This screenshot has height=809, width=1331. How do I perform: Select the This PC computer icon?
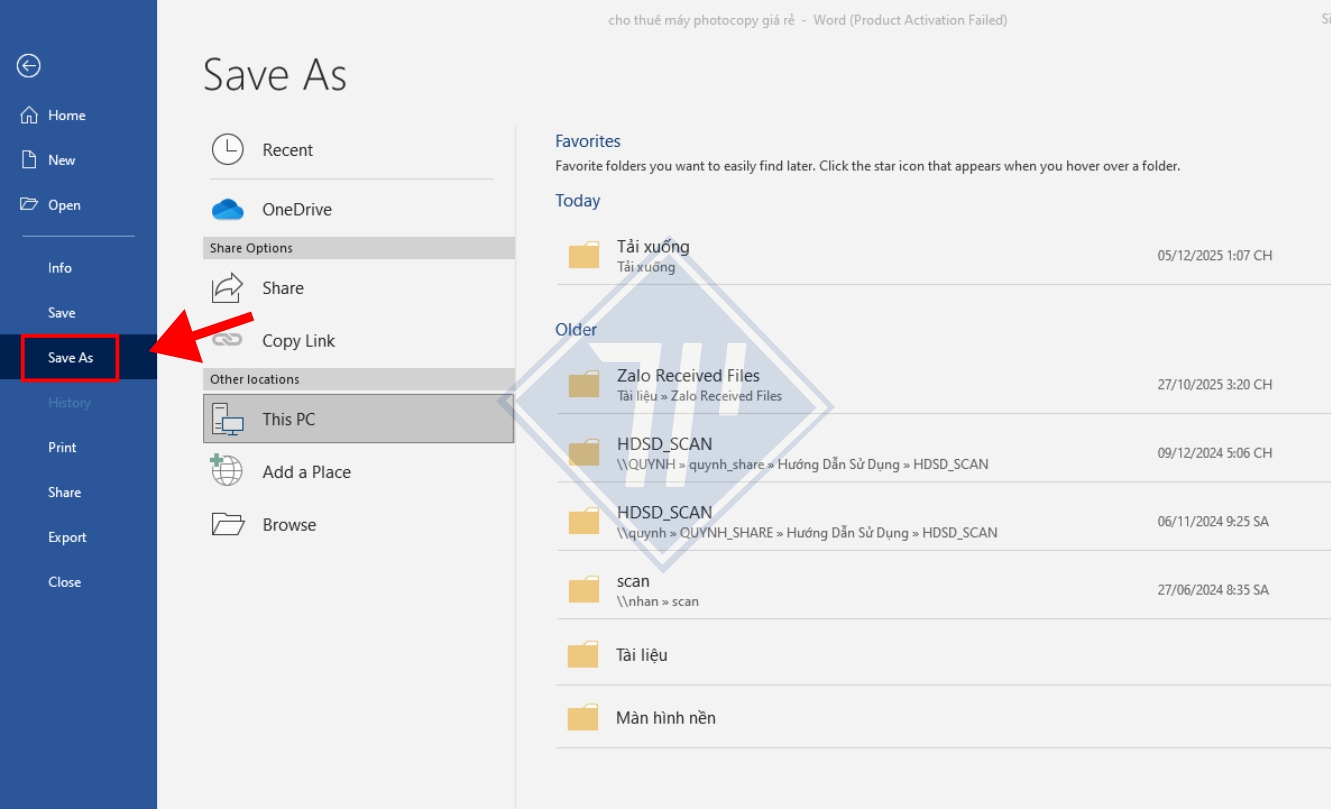coord(227,419)
